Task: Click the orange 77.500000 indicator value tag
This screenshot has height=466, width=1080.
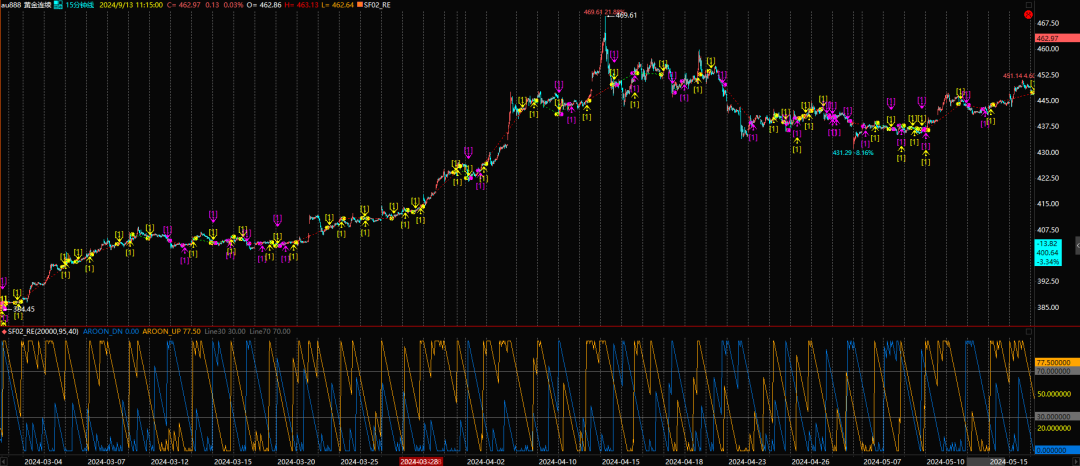Action: point(1055,362)
